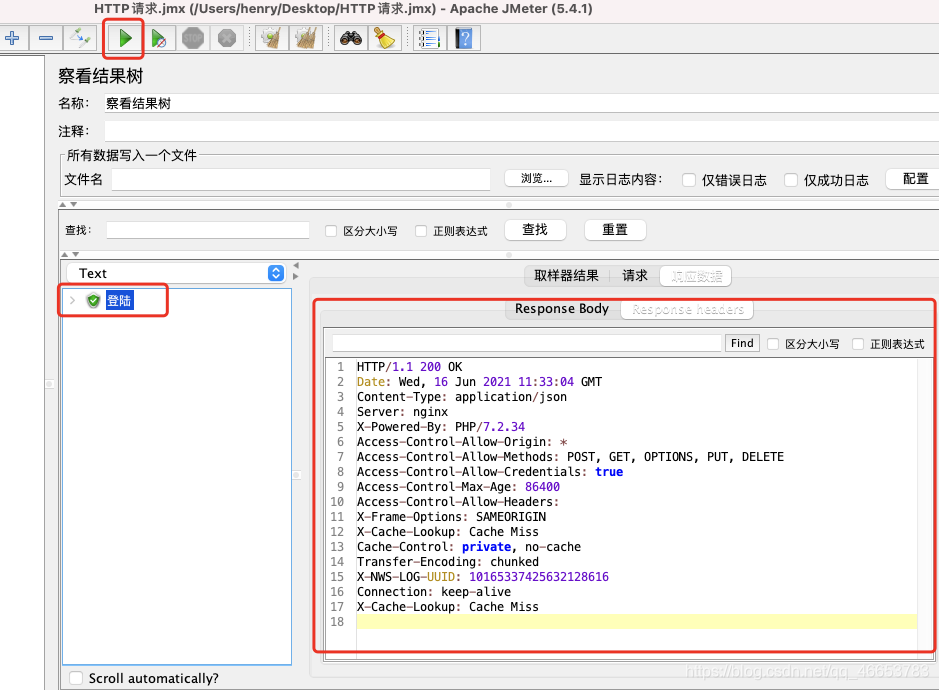Image resolution: width=939 pixels, height=690 pixels.
Task: Select Response Body tab
Action: pos(562,308)
